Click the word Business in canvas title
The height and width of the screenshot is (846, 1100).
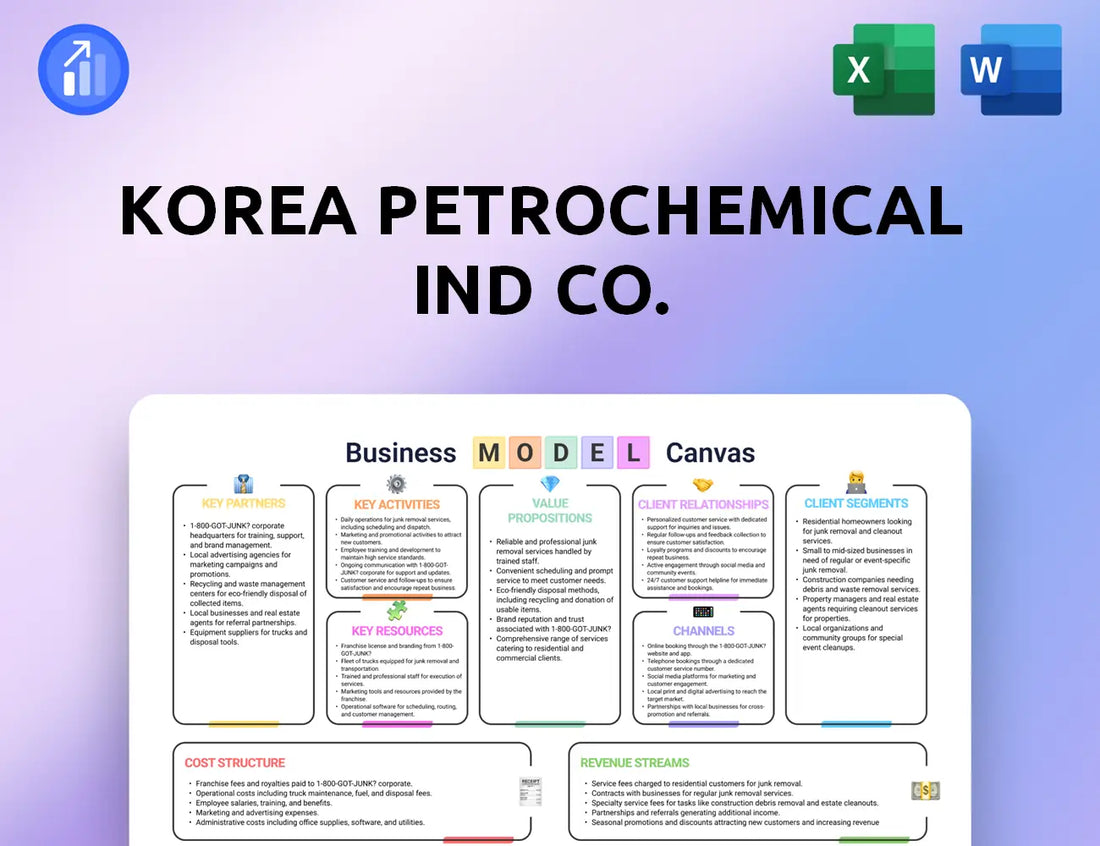coord(401,453)
